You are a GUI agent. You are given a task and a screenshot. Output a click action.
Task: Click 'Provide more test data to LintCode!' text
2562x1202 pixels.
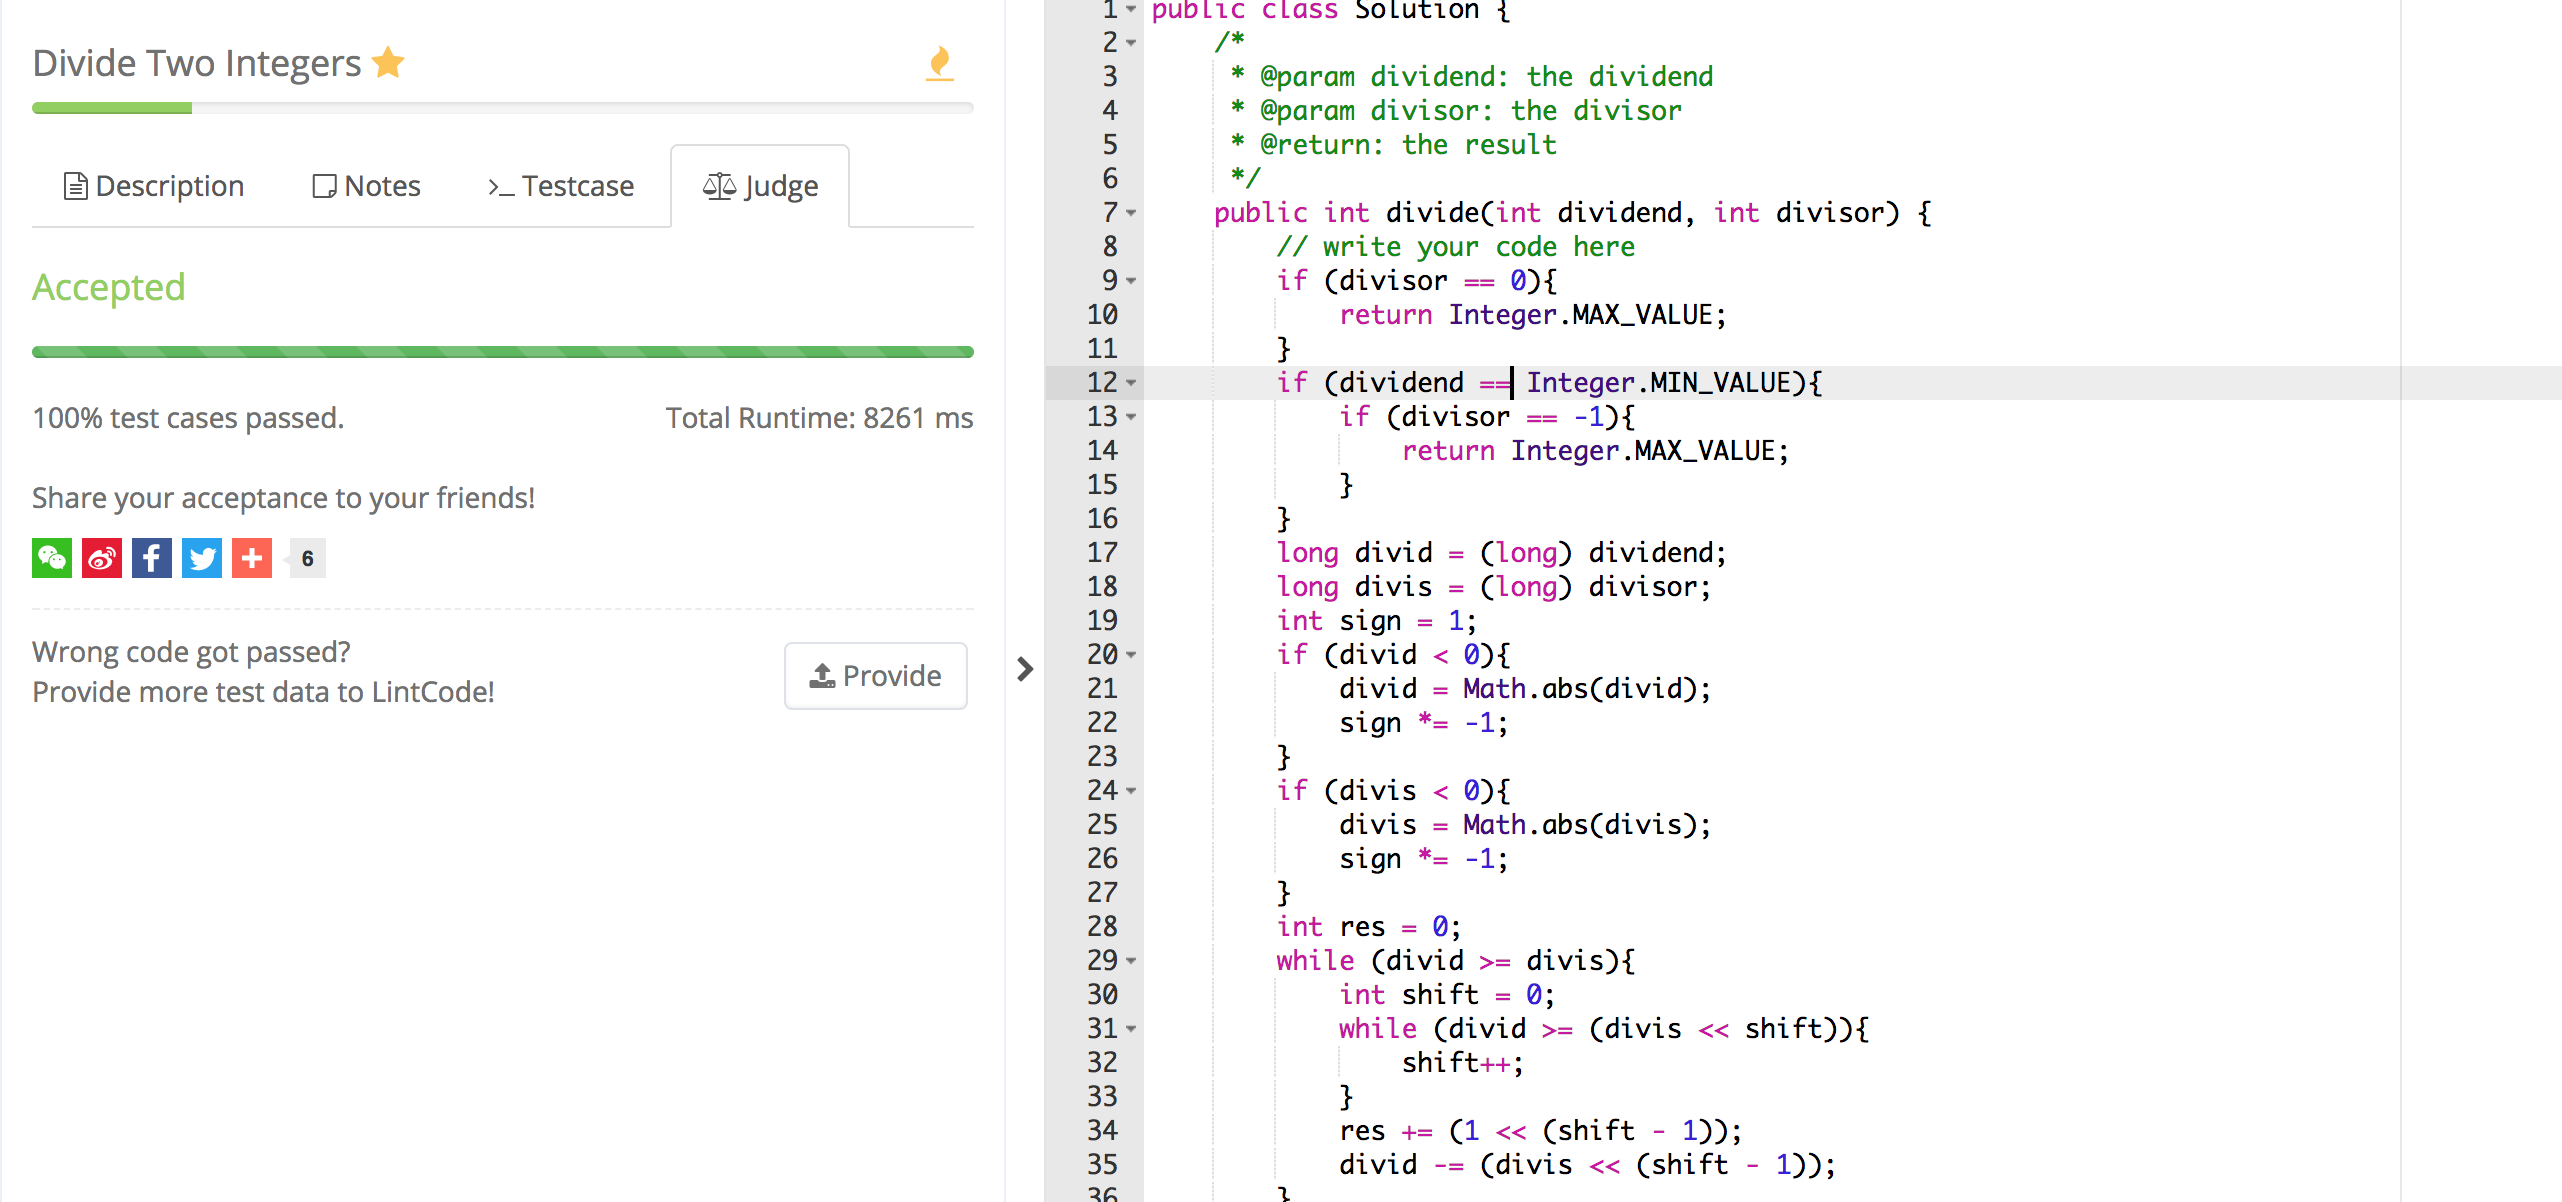pos(263,692)
